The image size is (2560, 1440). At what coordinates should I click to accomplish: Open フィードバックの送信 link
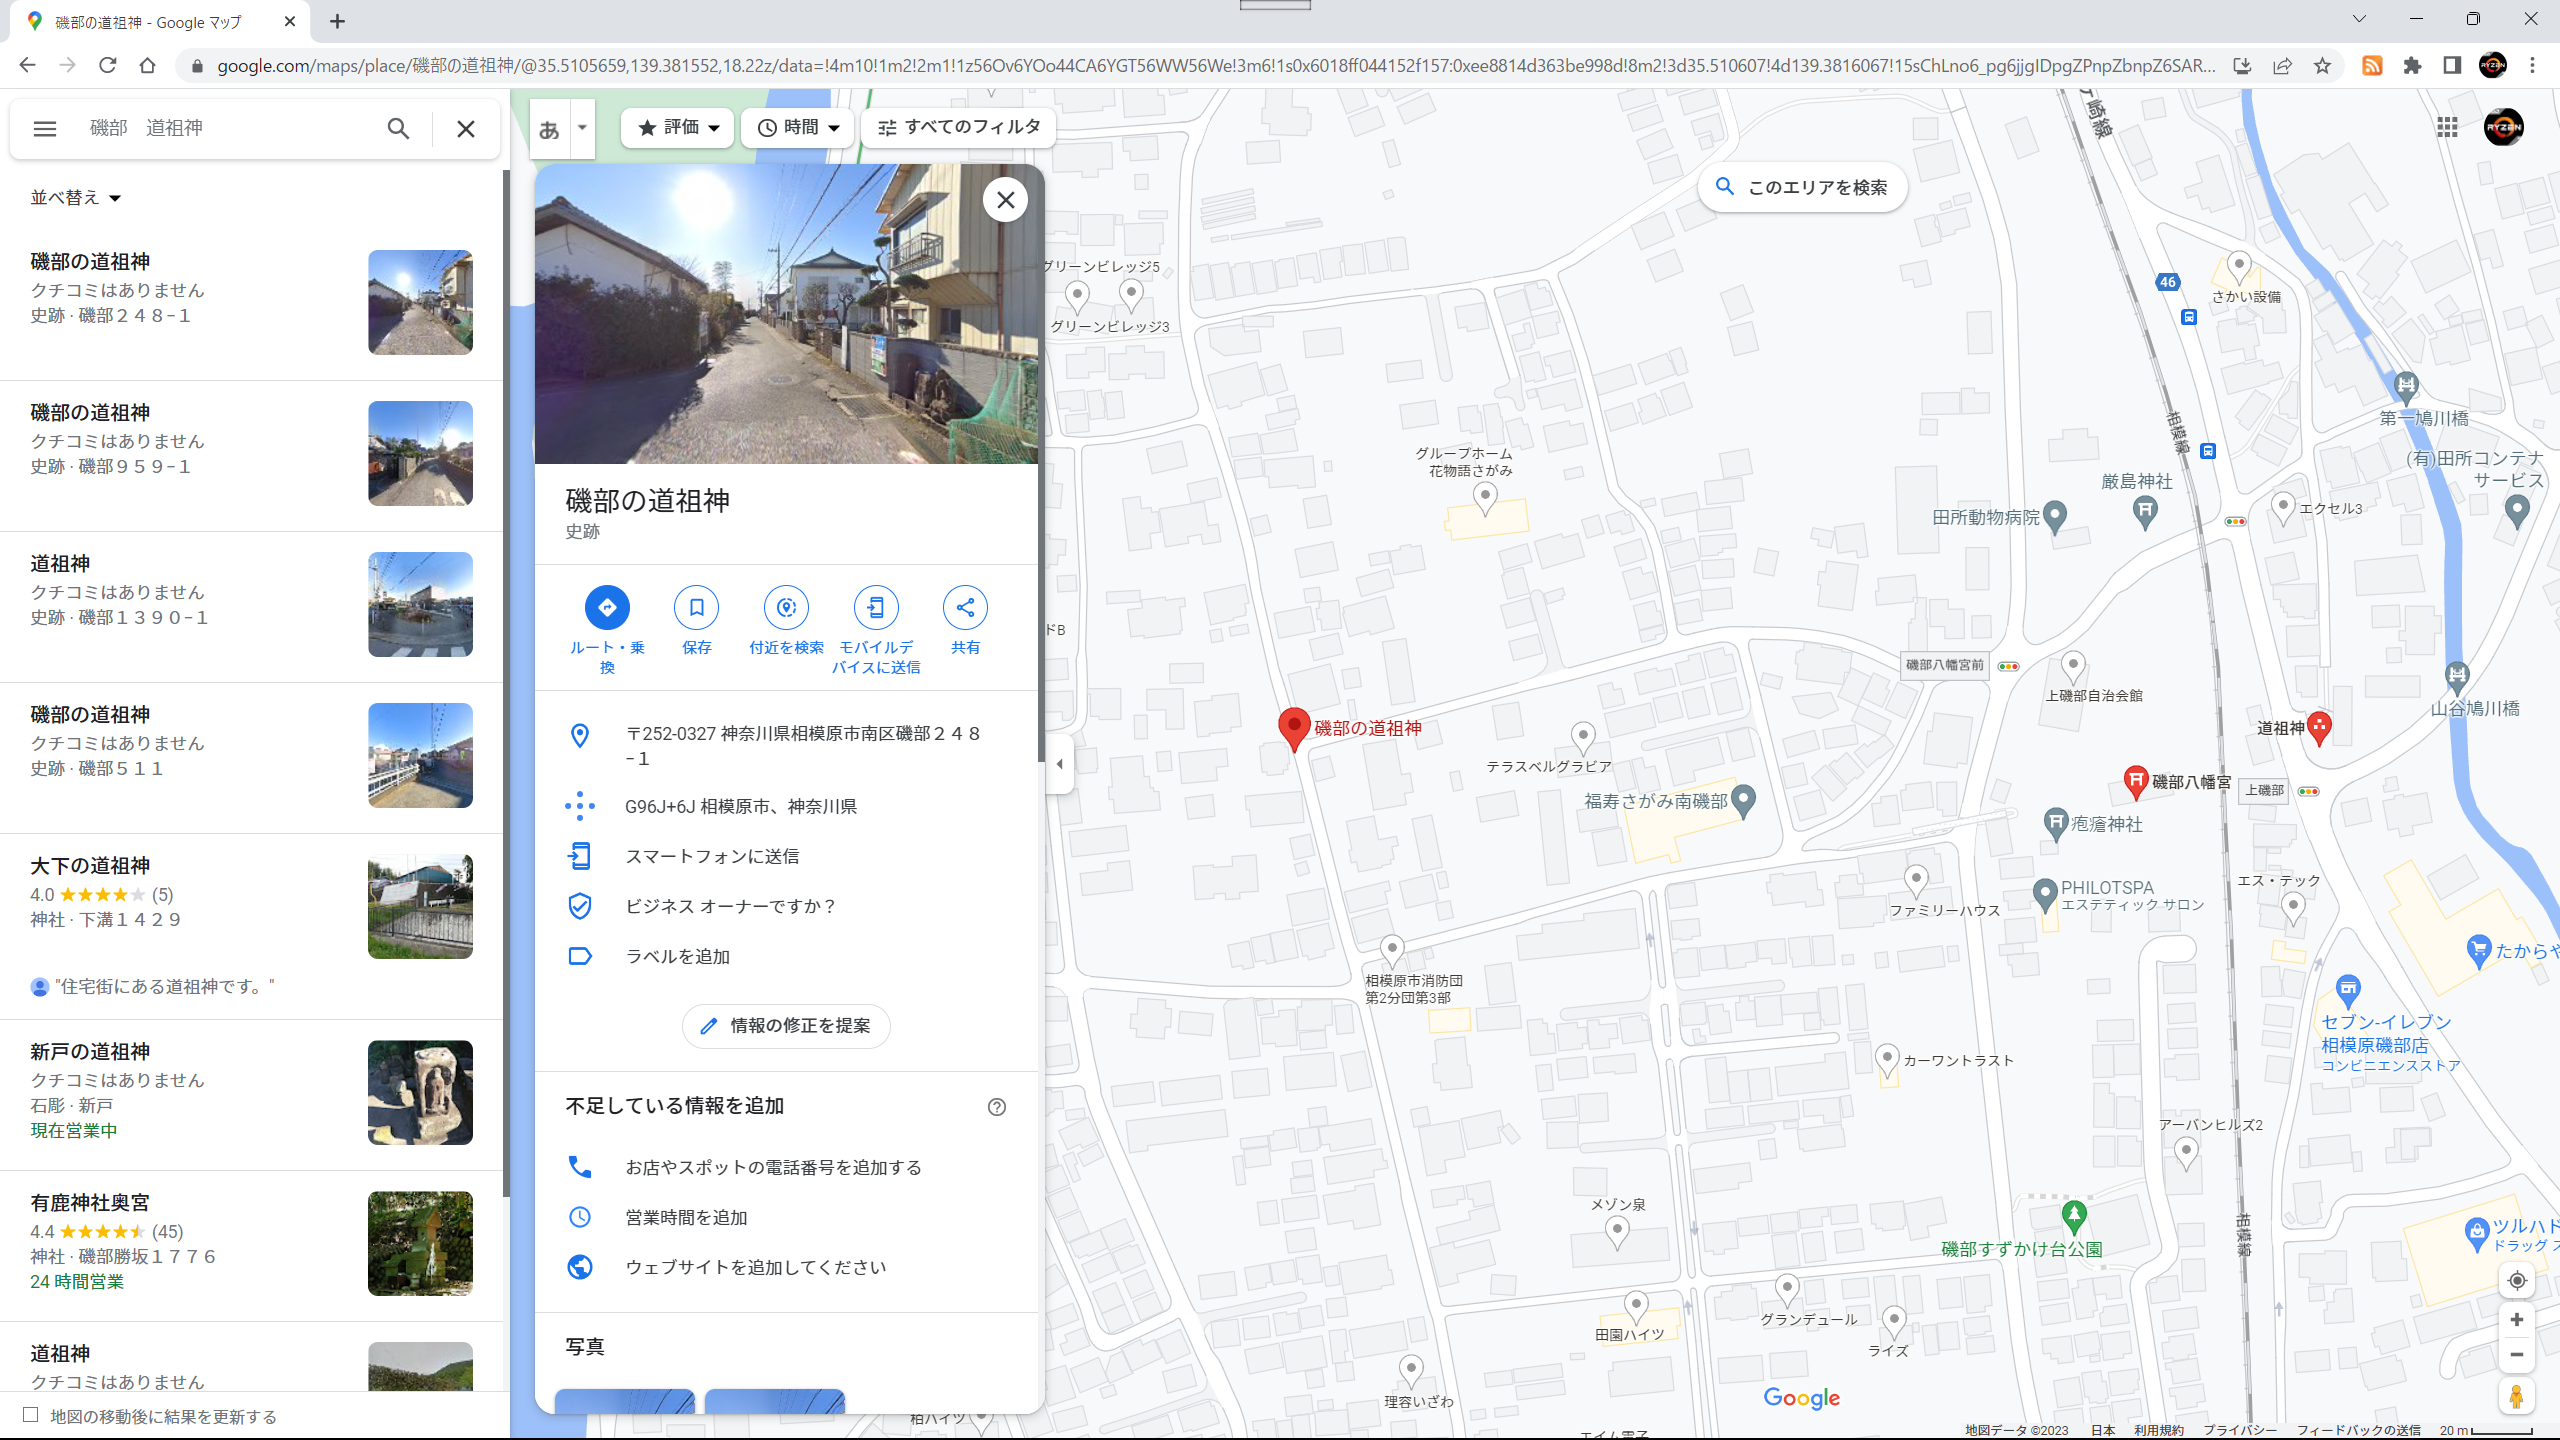(x=2358, y=1430)
